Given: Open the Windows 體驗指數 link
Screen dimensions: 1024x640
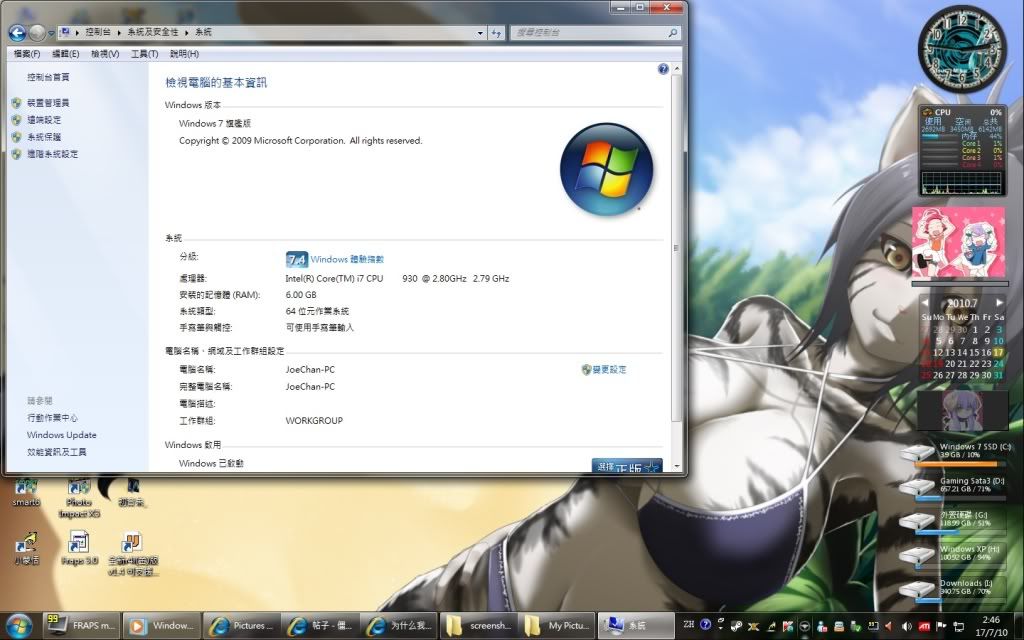Looking at the screenshot, I should click(347, 259).
